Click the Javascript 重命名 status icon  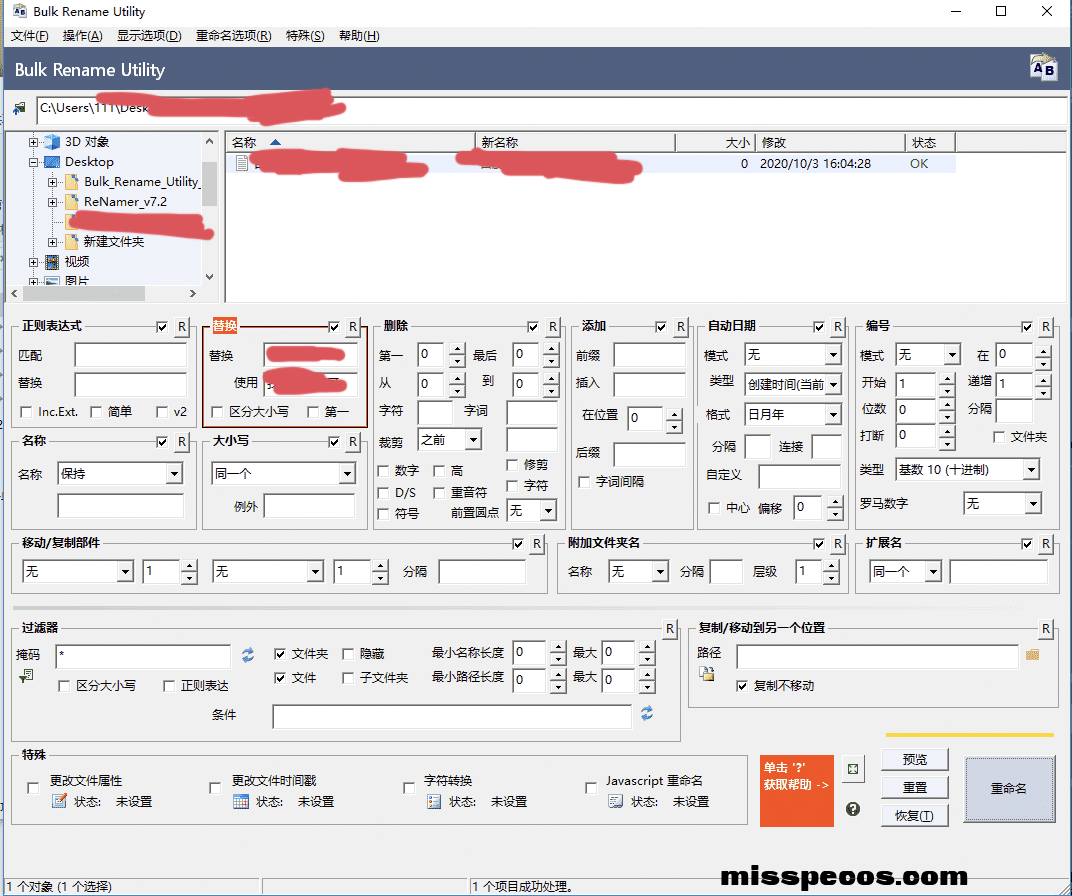[615, 801]
